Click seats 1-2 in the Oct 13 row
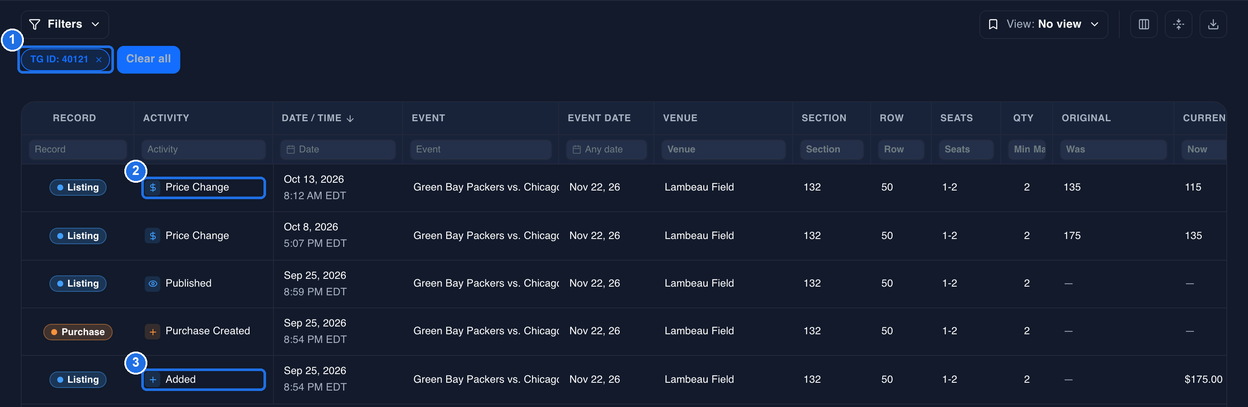Viewport: 1248px width, 407px height. [x=949, y=187]
